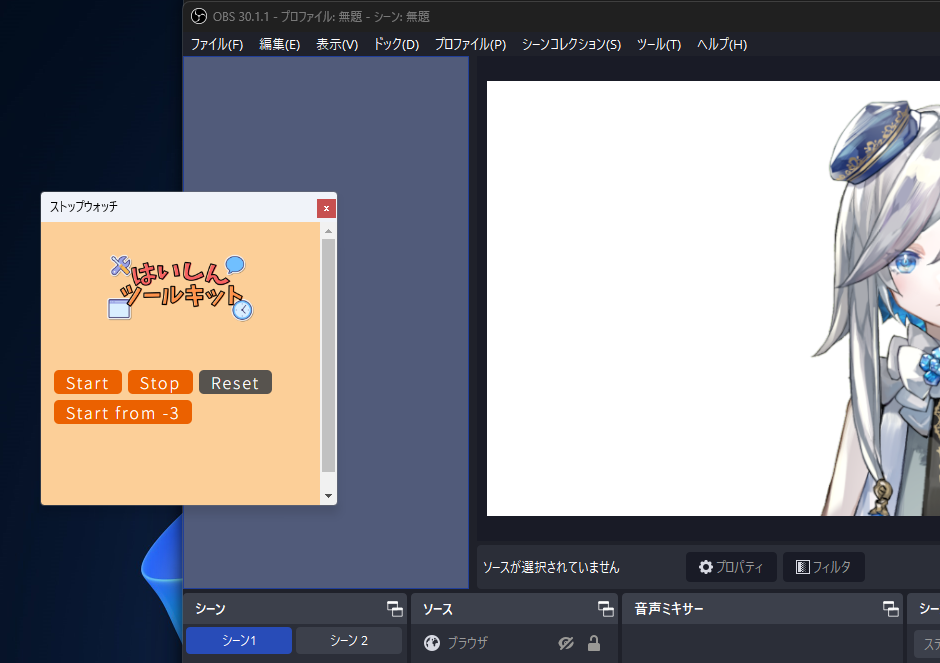
Task: Open the プロファイル(P) menu
Action: click(471, 44)
